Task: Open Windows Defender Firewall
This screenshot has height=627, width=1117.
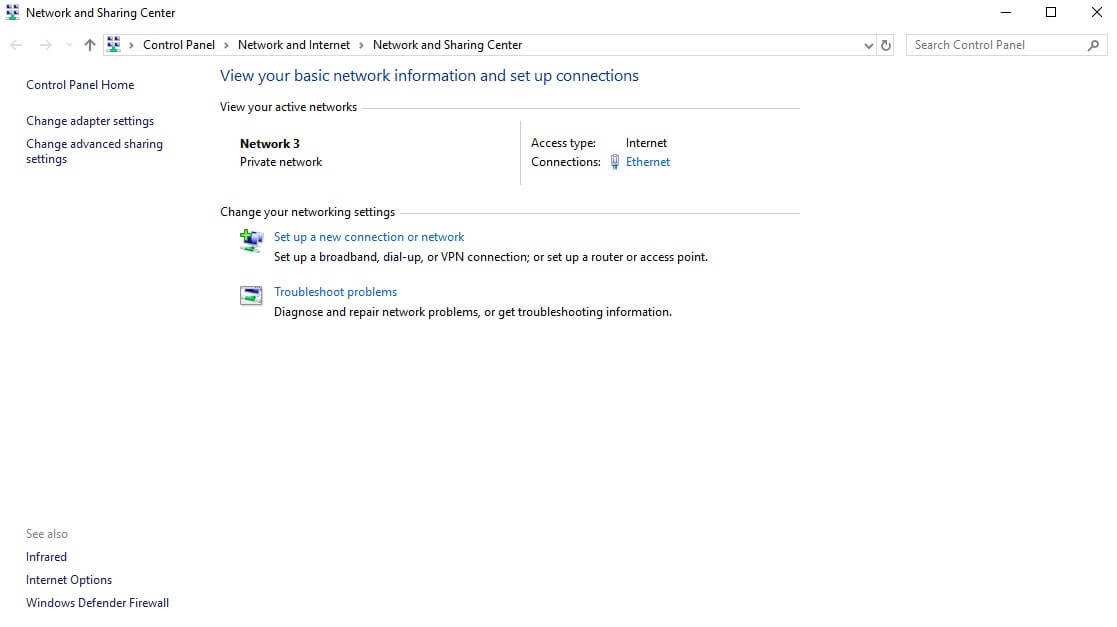Action: (x=97, y=602)
